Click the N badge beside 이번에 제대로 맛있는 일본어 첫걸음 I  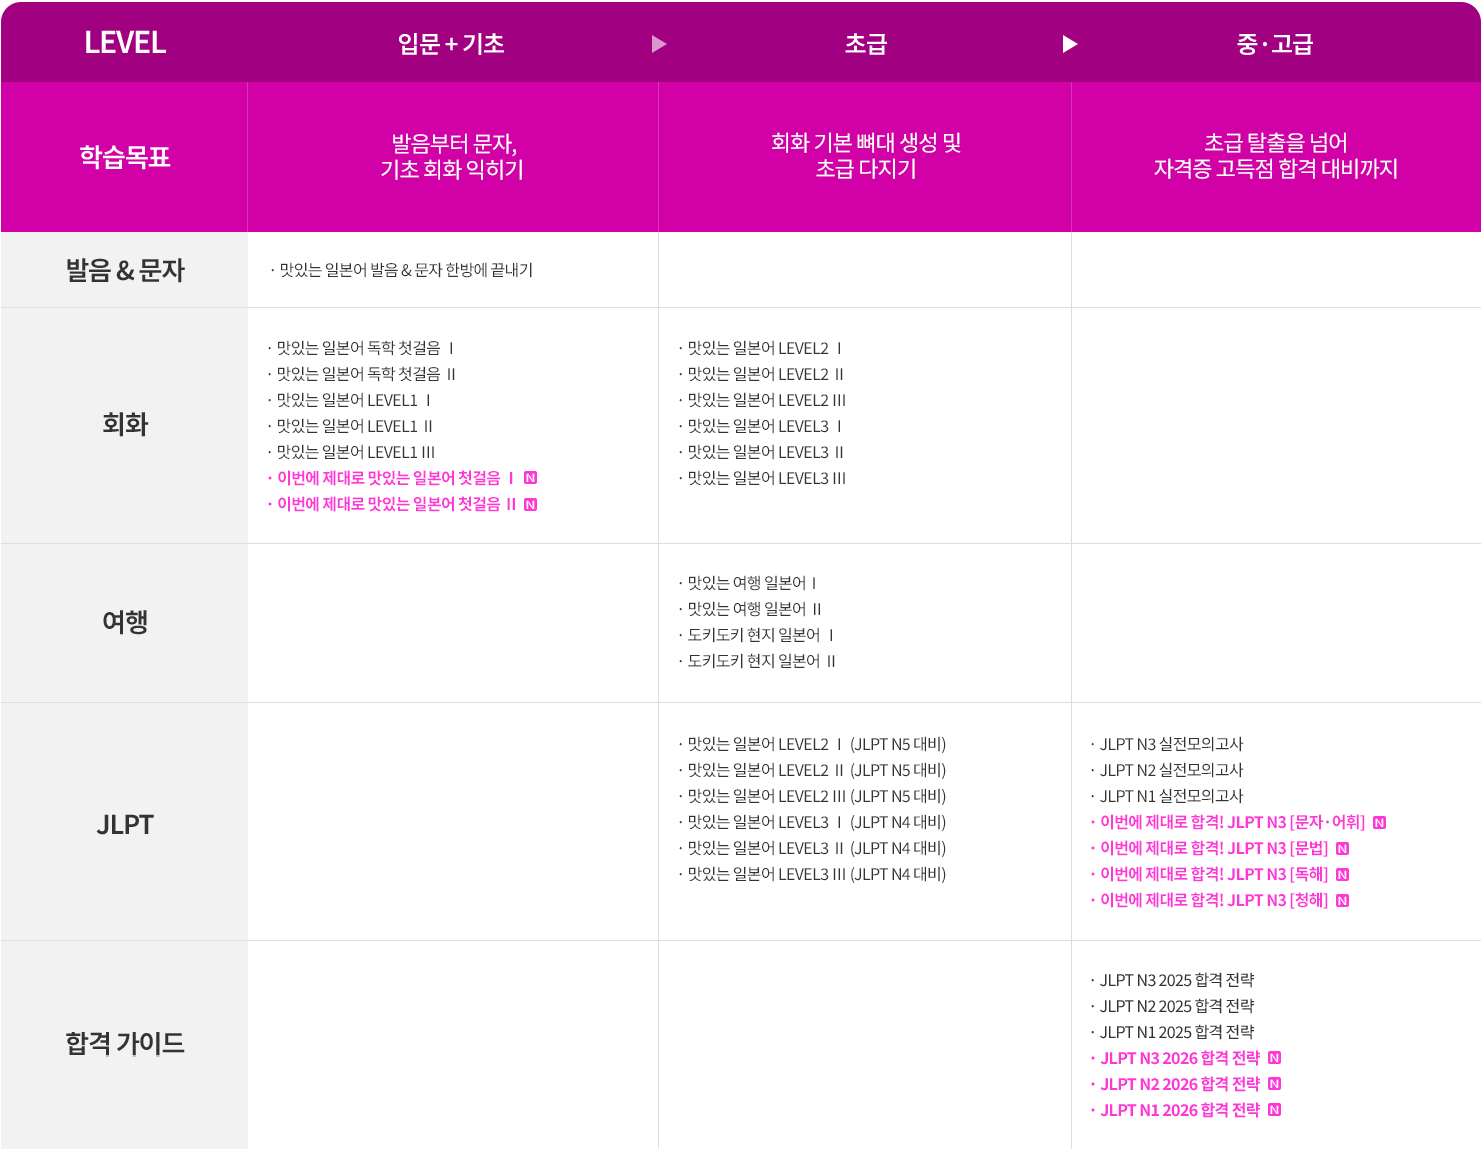tap(531, 478)
